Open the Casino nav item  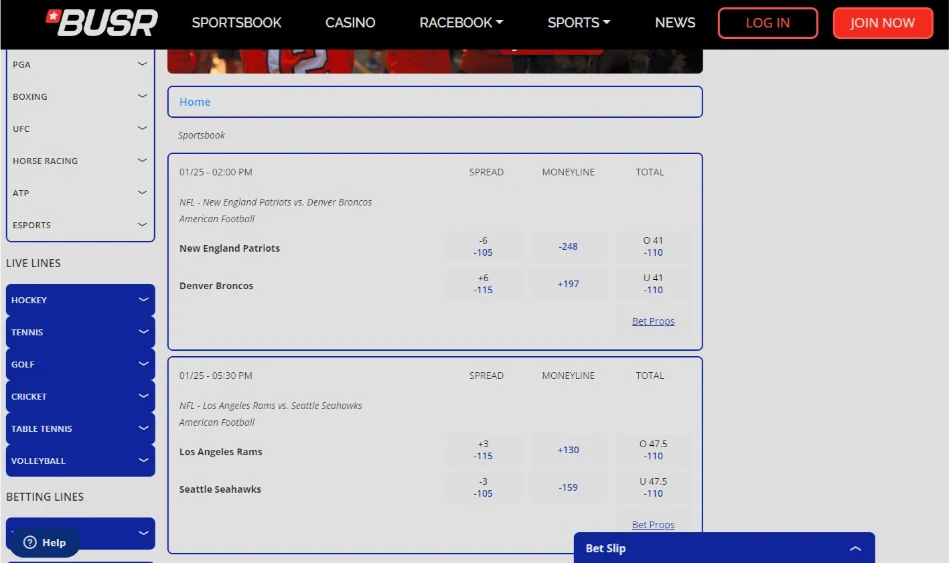coord(350,22)
